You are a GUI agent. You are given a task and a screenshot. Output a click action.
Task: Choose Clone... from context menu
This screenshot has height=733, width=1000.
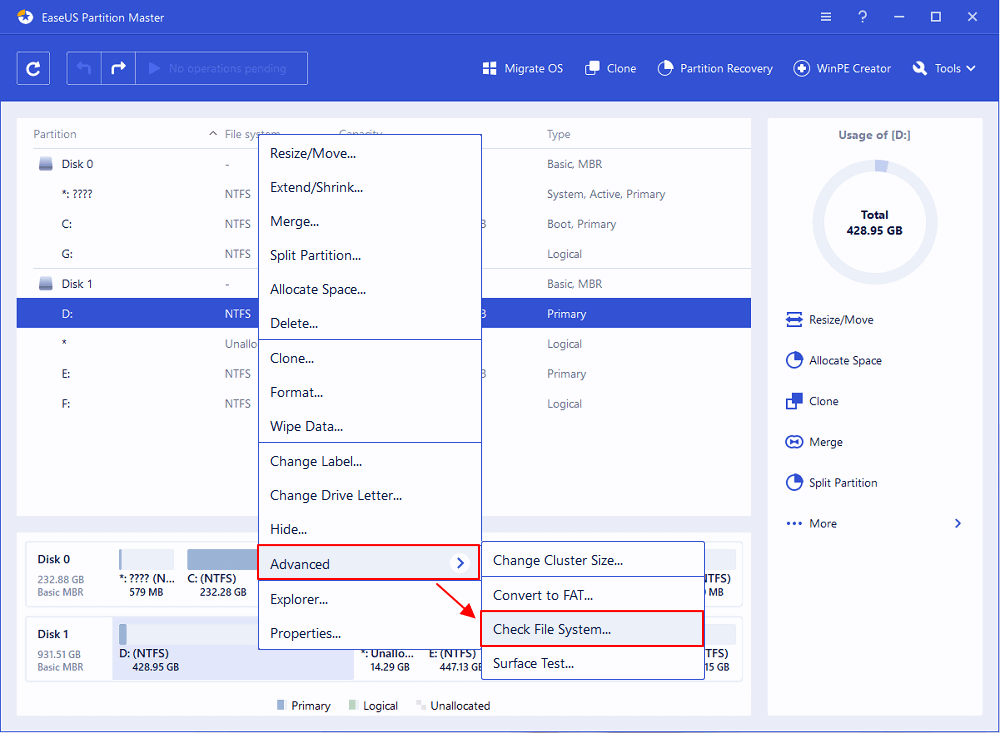369,359
